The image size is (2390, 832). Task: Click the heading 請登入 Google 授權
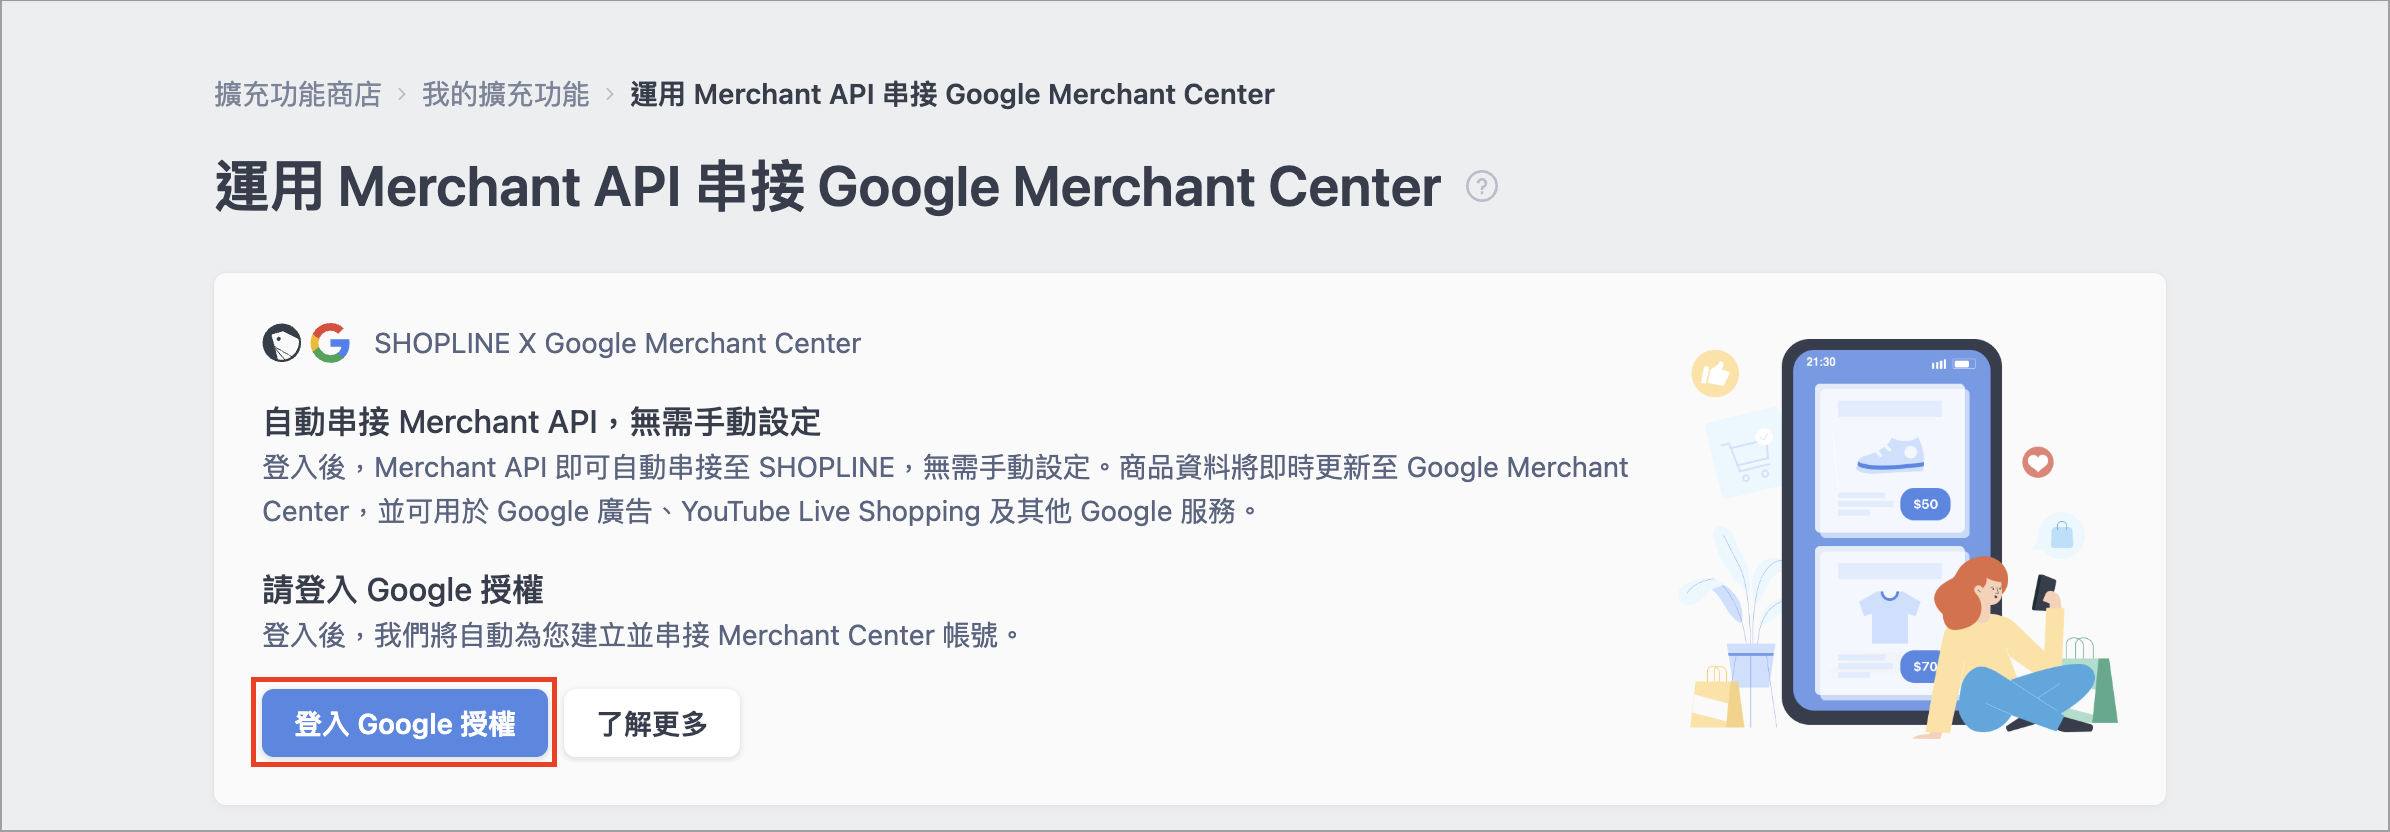tap(403, 590)
